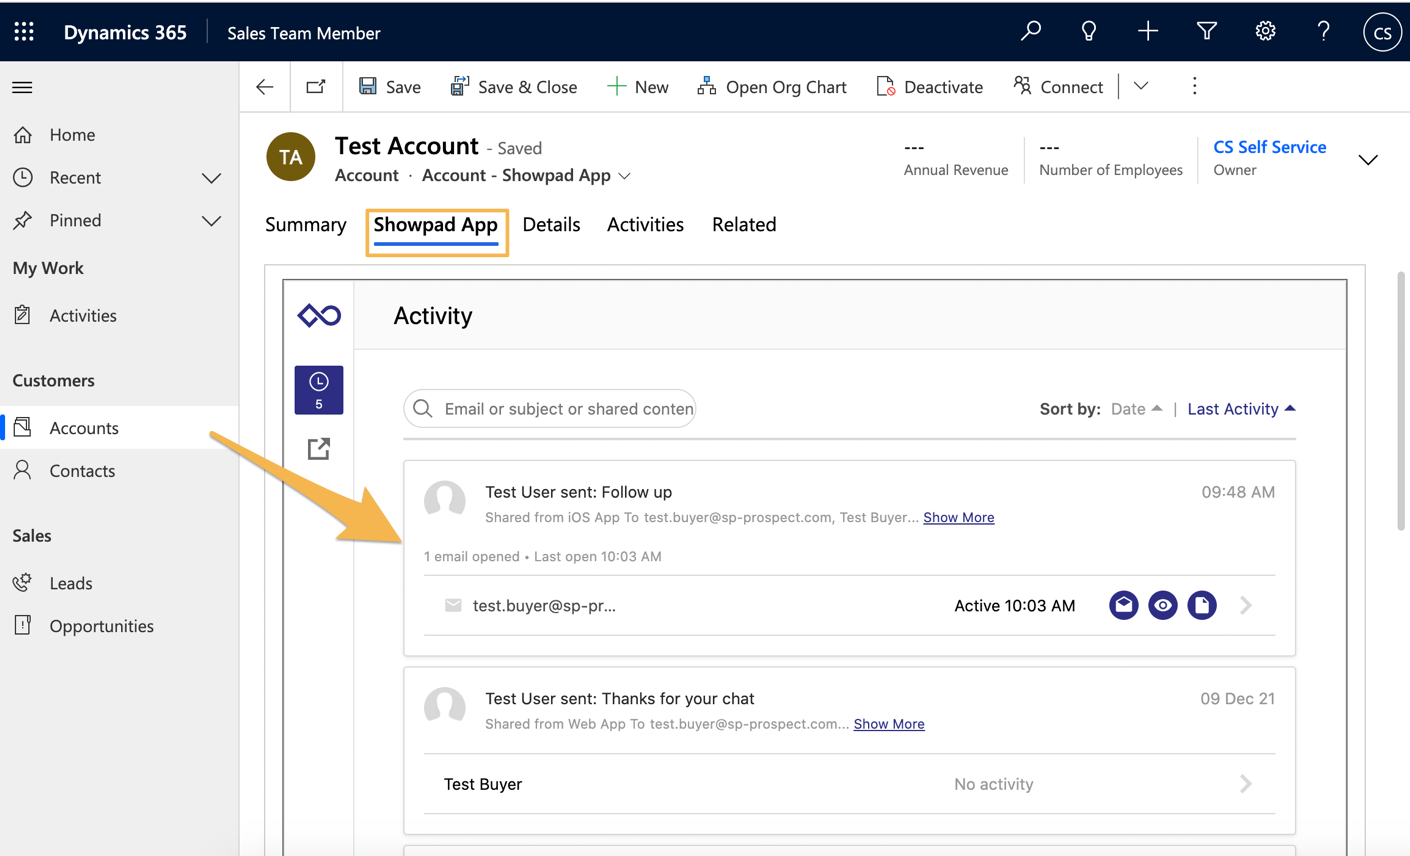Click the email or subject search field

tap(567, 409)
